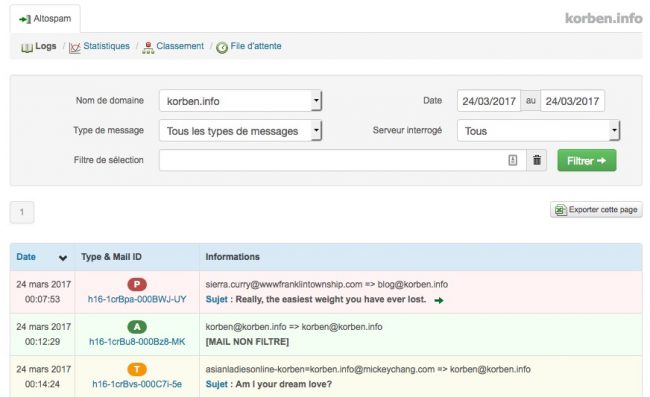Image resolution: width=650 pixels, height=397 pixels.
Task: Click the icon inside the Filtre de sélection field
Action: [x=513, y=160]
